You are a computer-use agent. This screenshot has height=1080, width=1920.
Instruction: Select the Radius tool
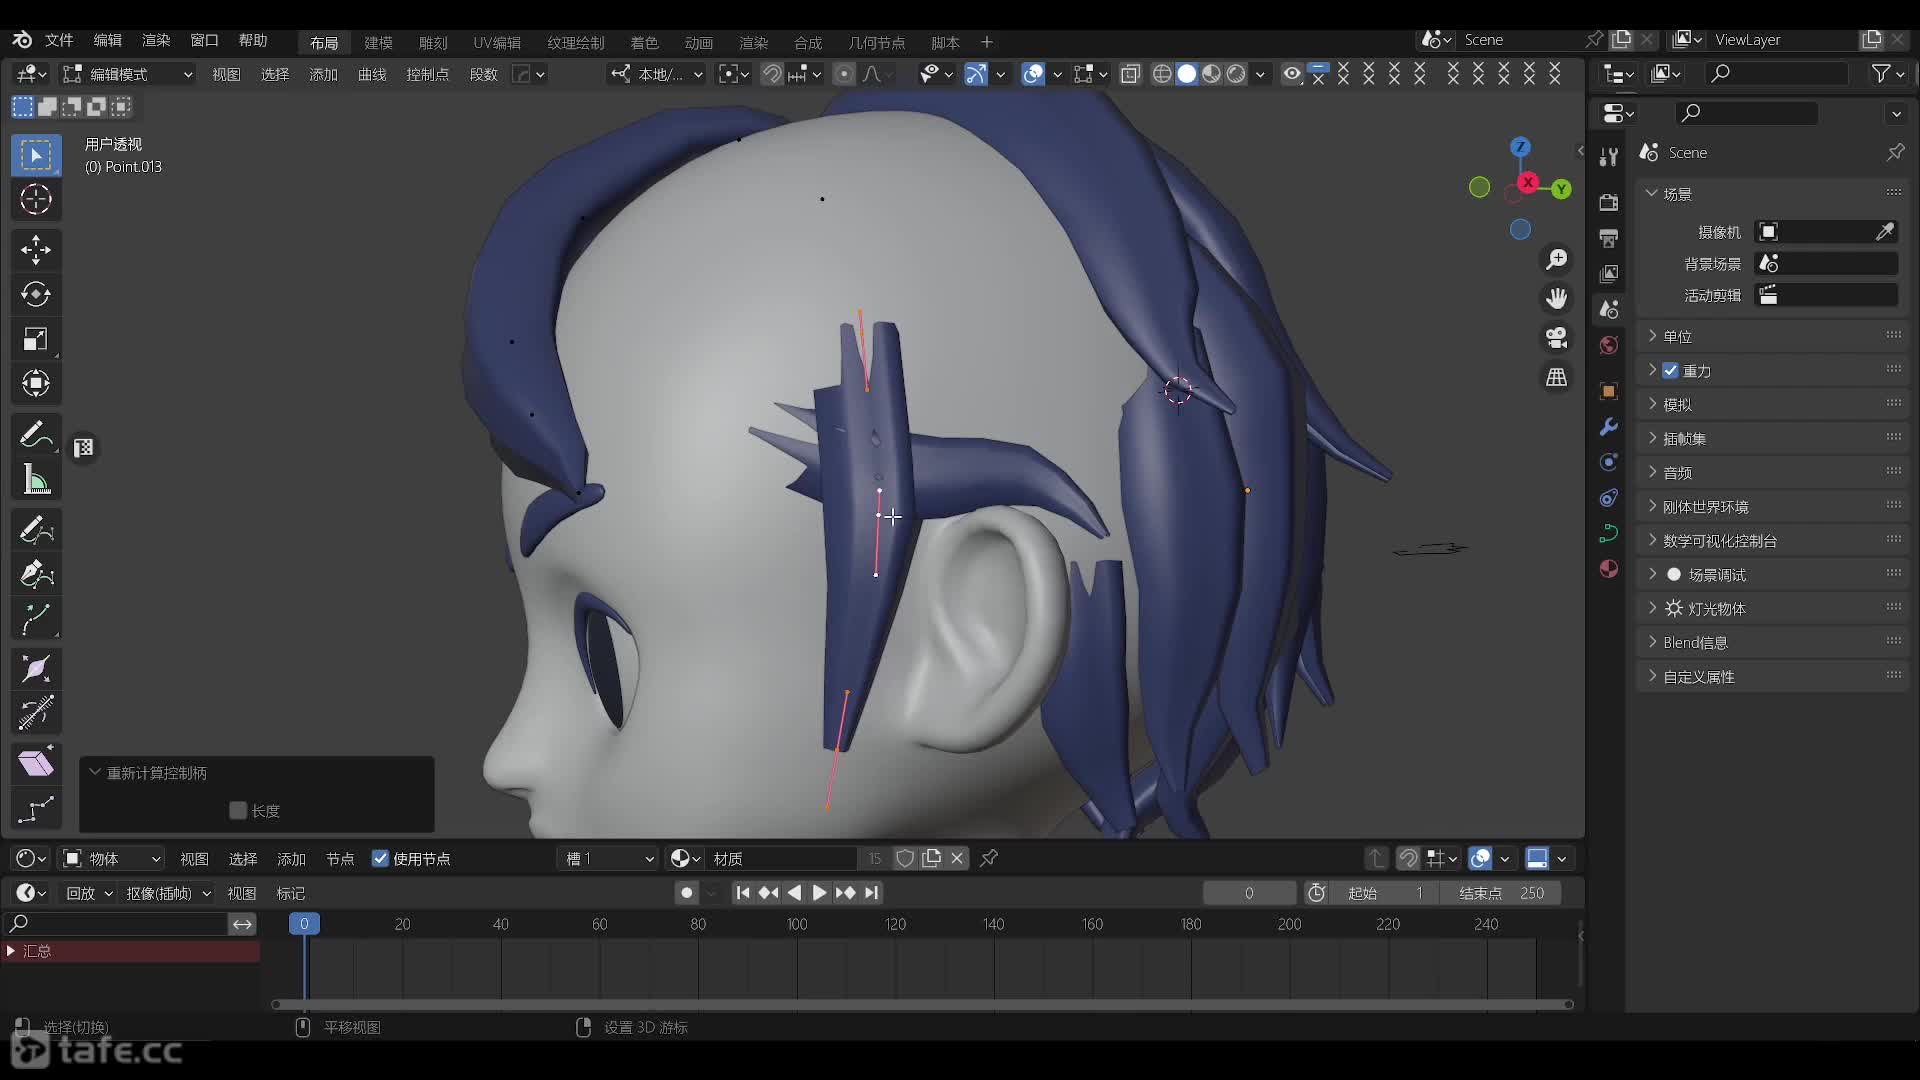coord(36,669)
